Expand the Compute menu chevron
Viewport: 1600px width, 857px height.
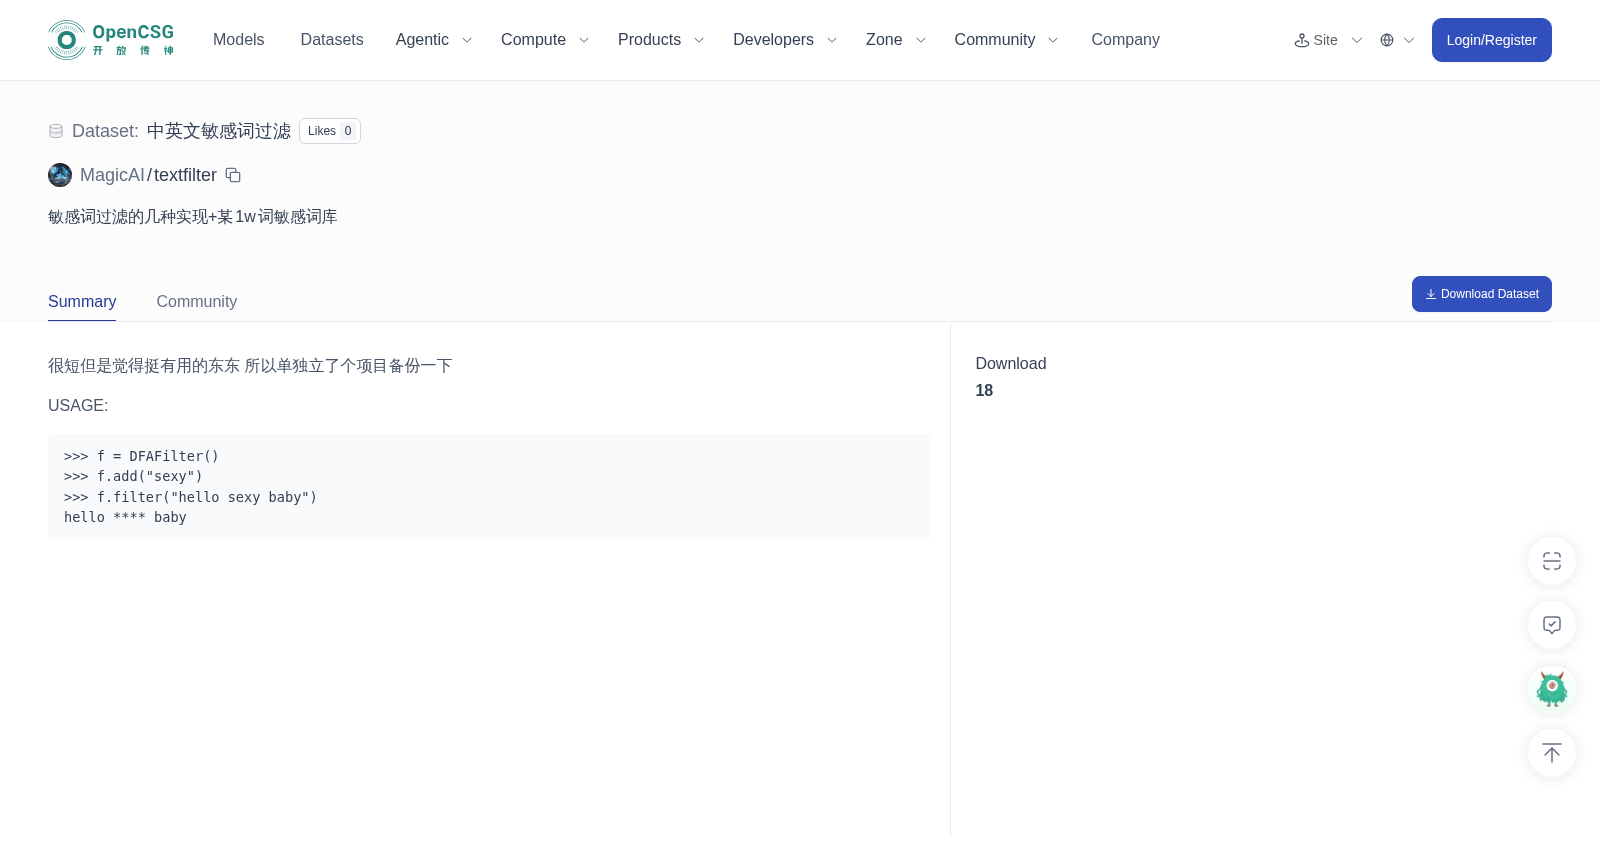[x=584, y=40]
